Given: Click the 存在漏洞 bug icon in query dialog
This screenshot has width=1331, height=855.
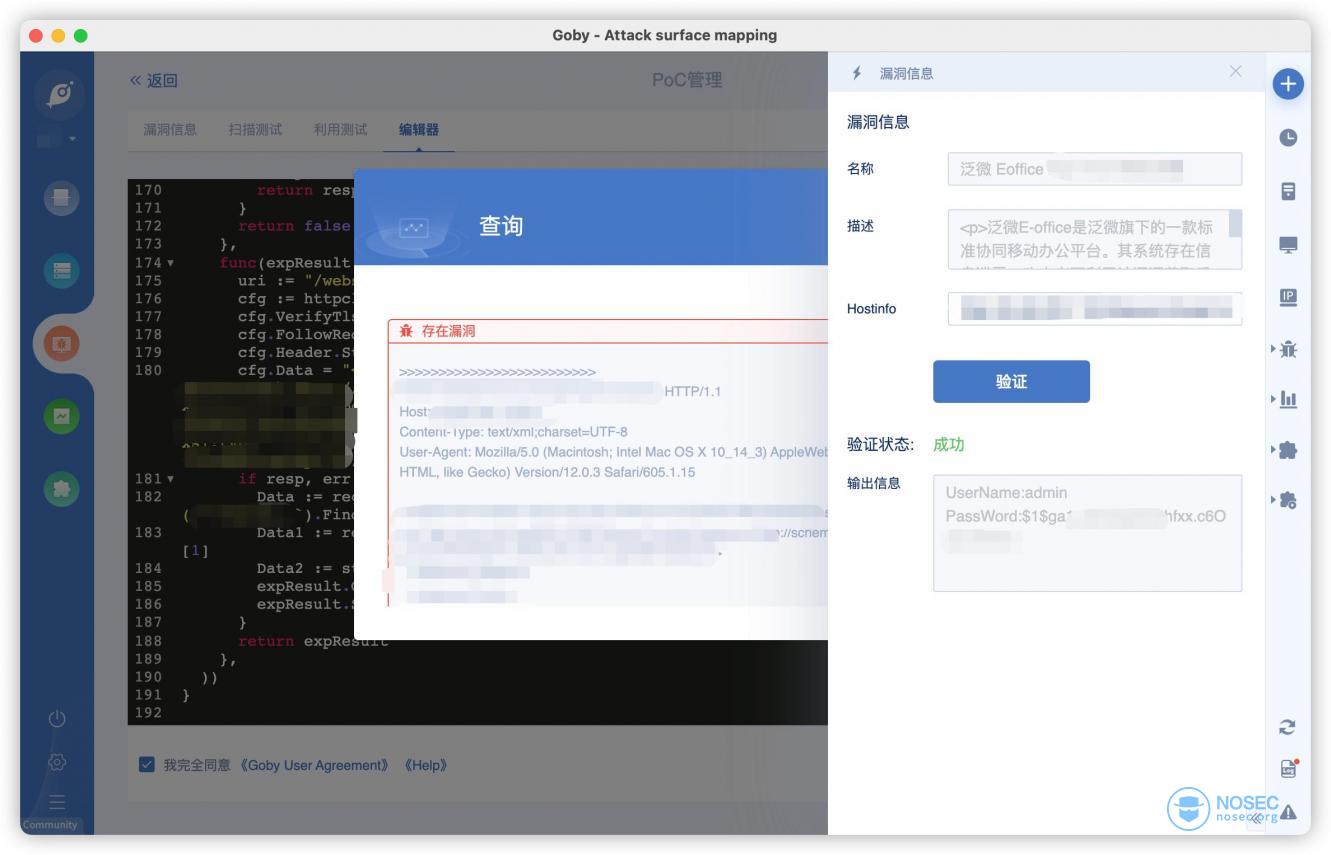Looking at the screenshot, I should pos(406,332).
